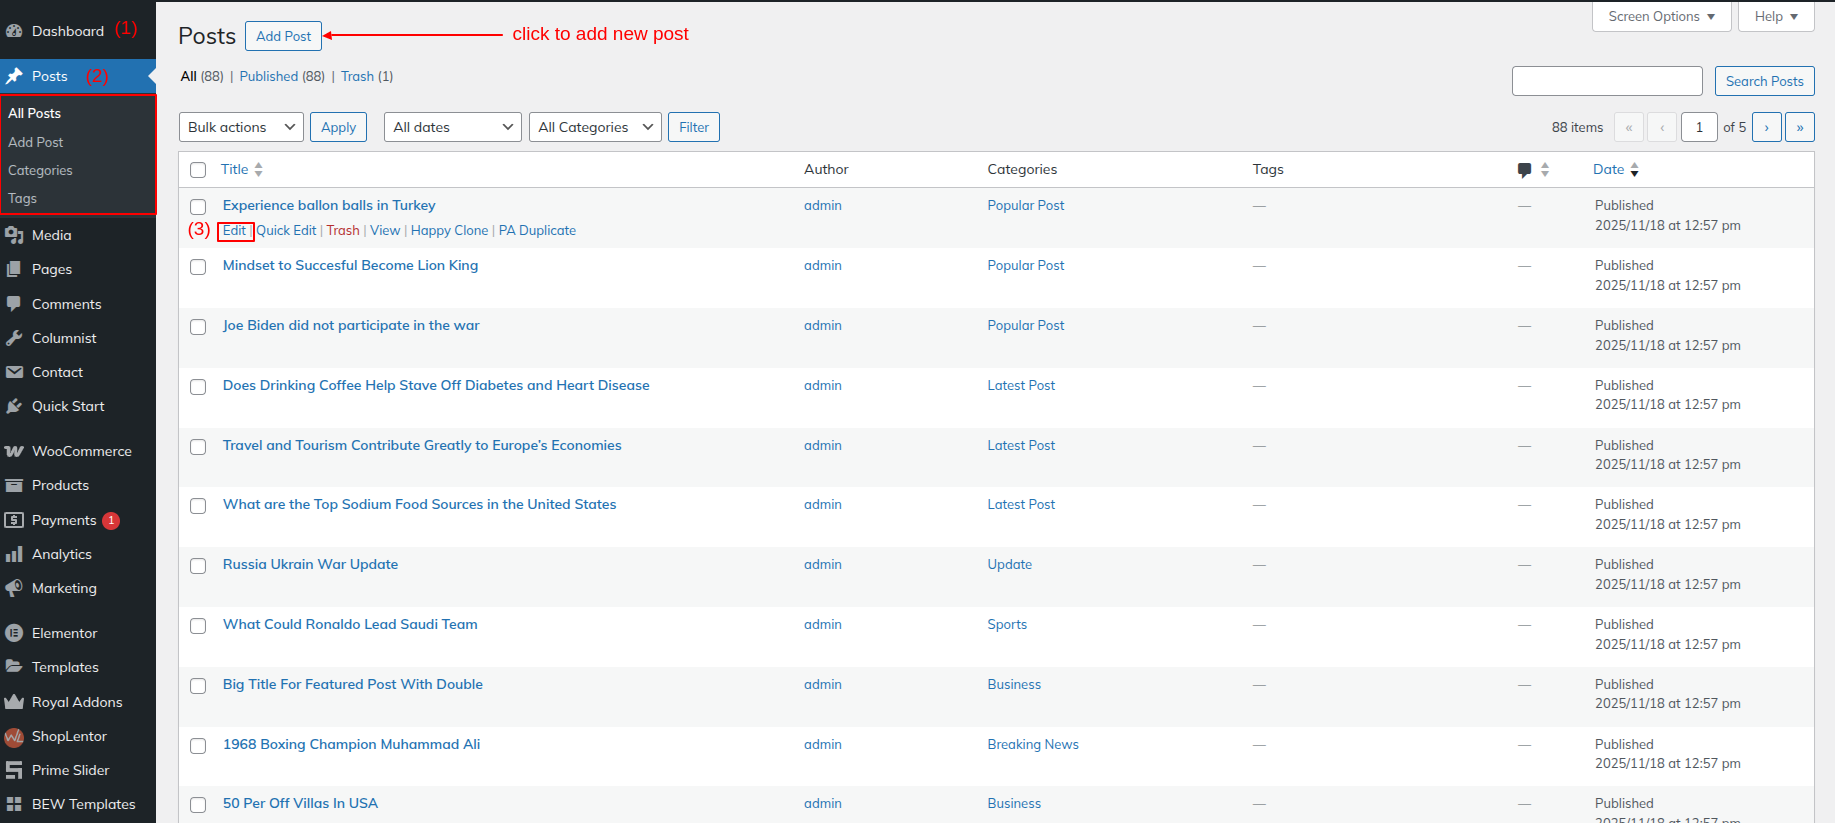
Task: Tick the select-all checkbox beside Title
Action: coord(198,170)
